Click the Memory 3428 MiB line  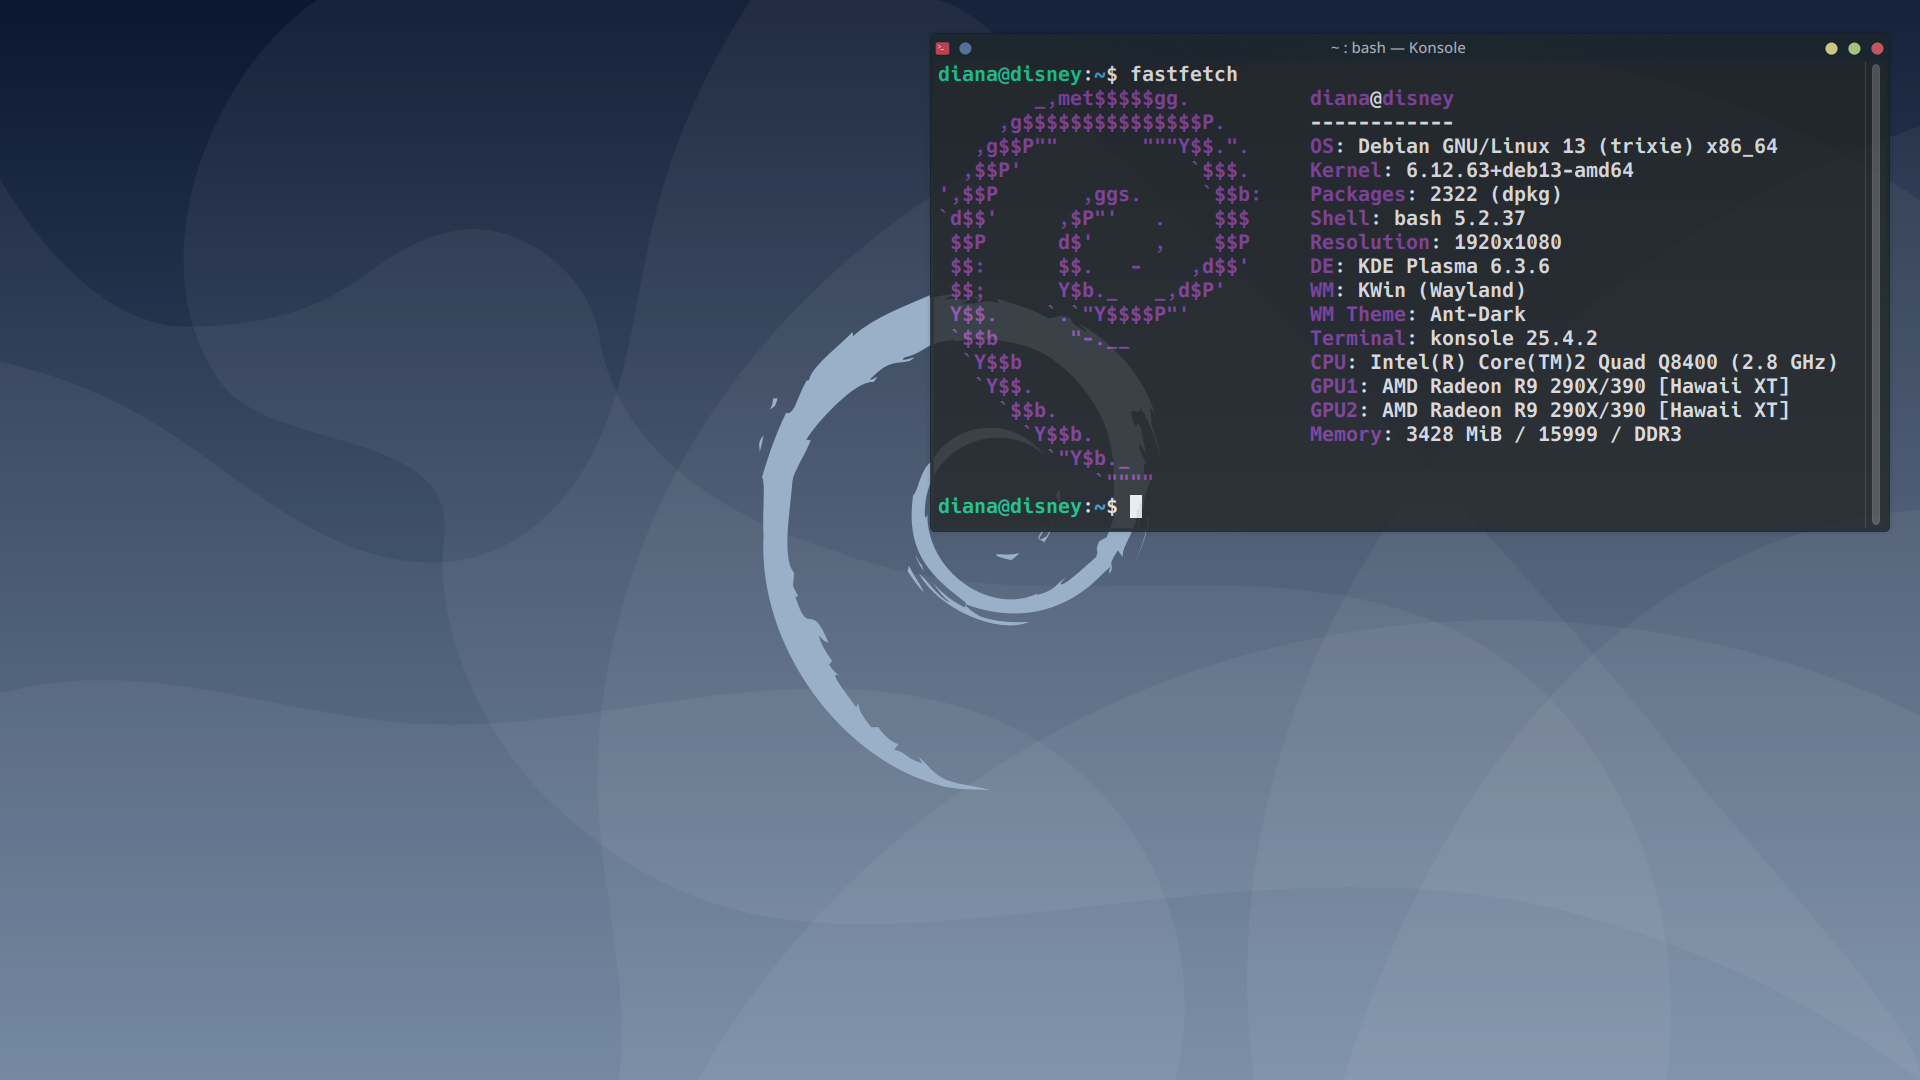click(1495, 434)
